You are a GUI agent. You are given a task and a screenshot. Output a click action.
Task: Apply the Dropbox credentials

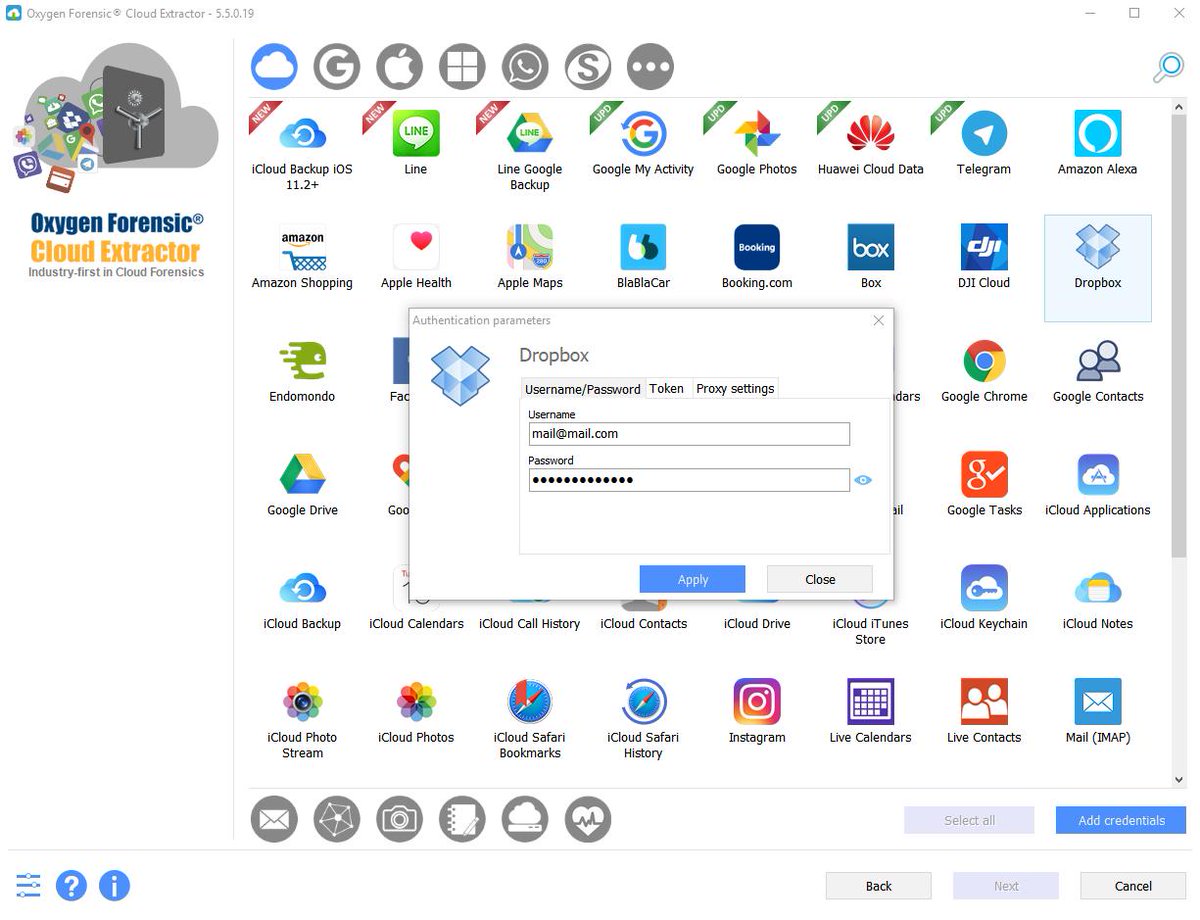(692, 579)
